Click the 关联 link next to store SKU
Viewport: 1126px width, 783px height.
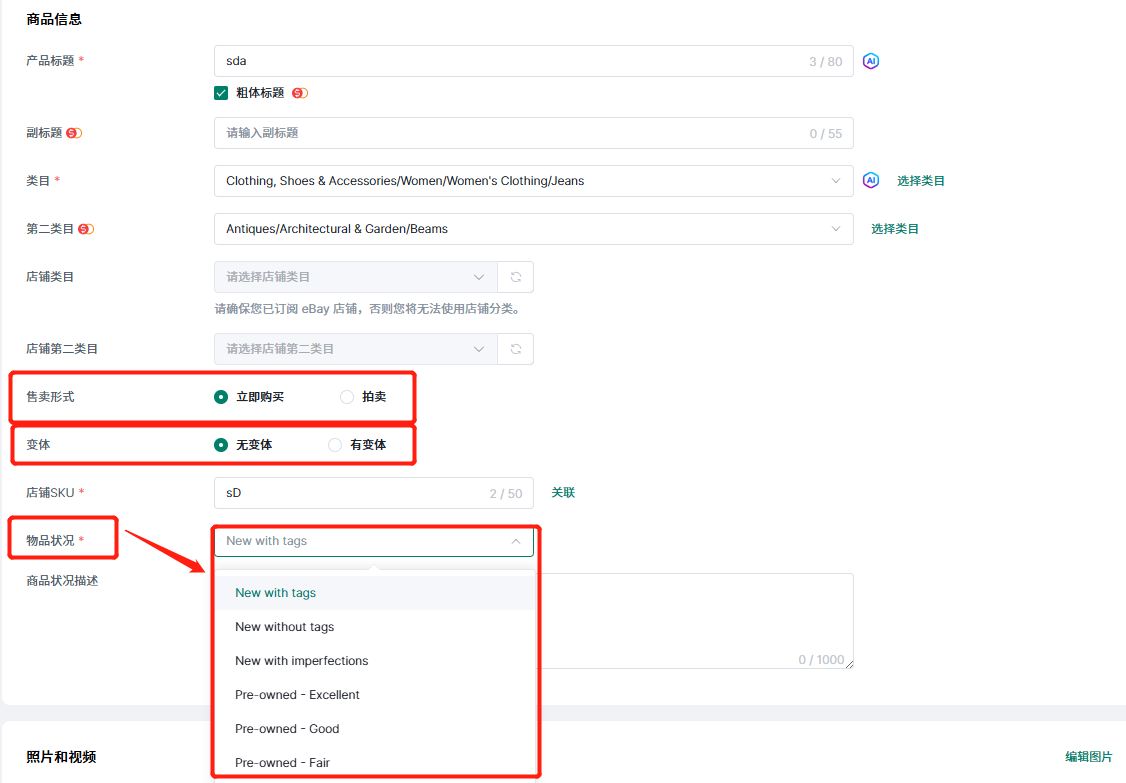[563, 493]
